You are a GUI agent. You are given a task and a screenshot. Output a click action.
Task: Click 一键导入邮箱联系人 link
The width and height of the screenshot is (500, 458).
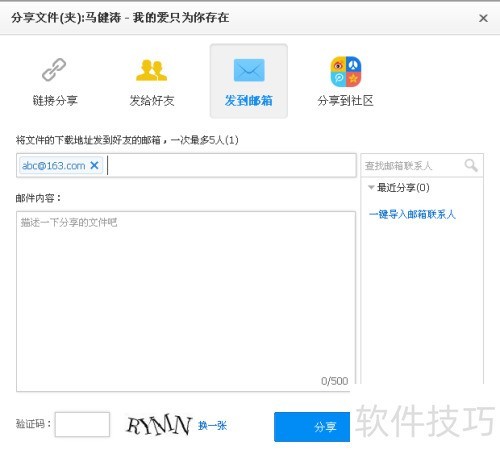412,214
